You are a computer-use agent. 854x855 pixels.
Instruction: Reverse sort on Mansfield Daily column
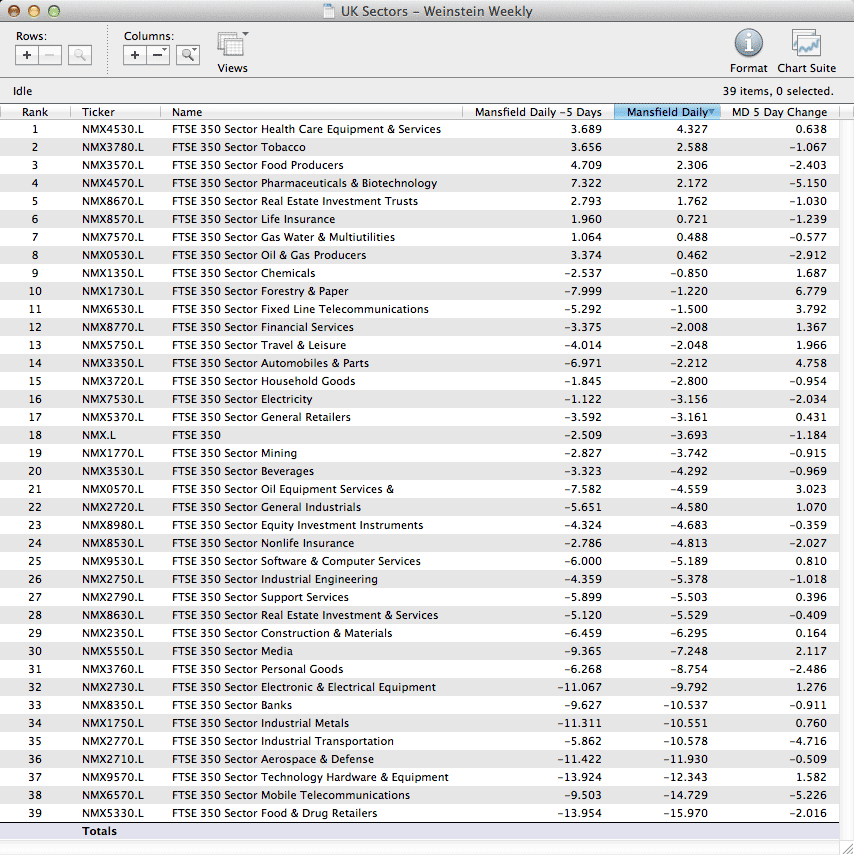(x=666, y=112)
